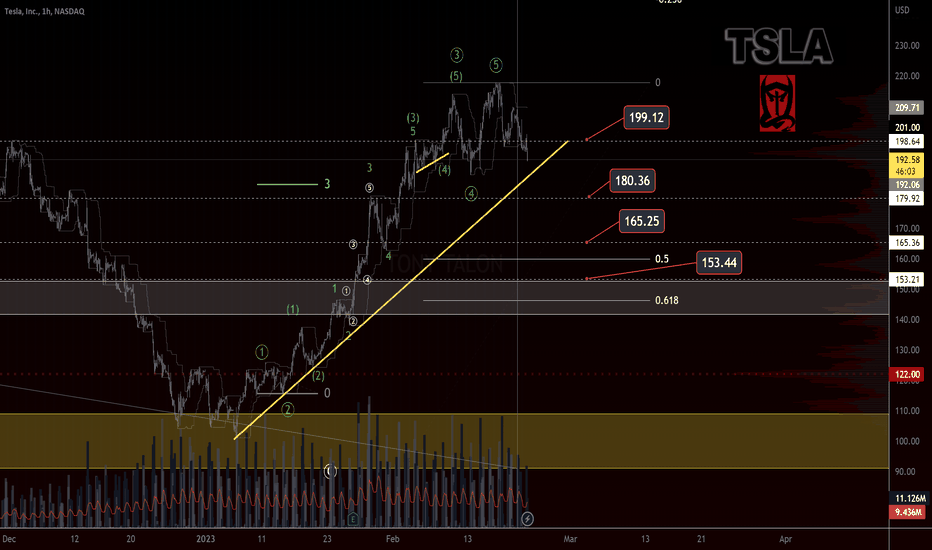Click the 153.21 price axis label

coord(907,279)
